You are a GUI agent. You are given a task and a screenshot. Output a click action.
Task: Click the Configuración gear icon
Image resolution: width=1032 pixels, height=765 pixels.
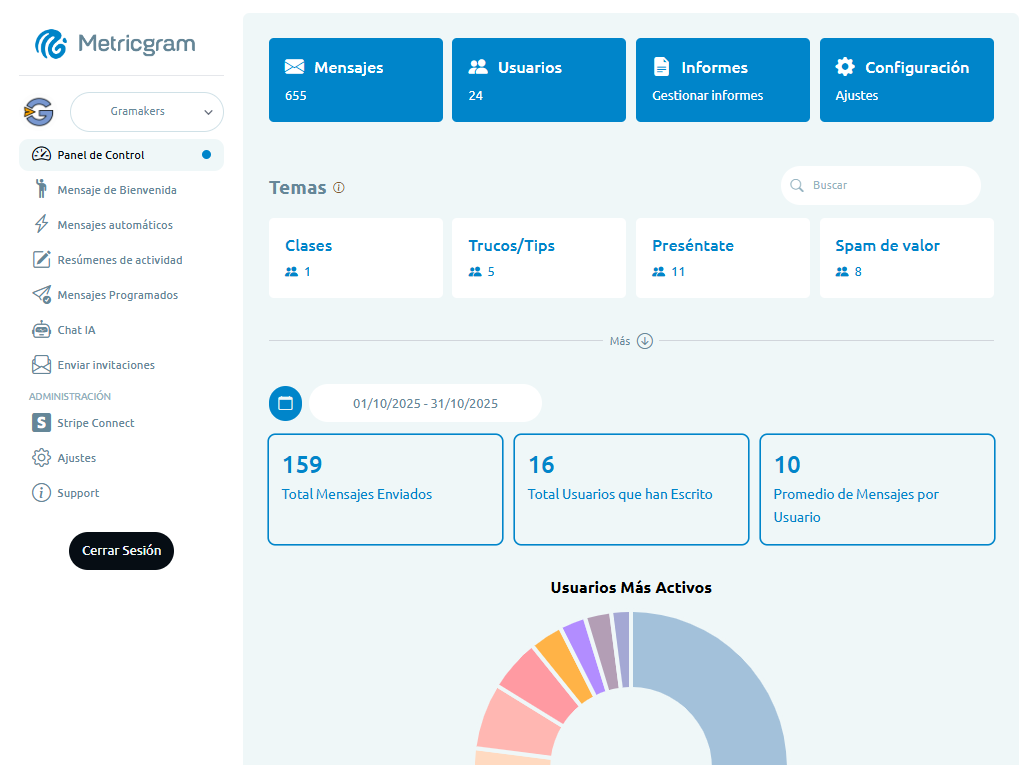point(847,66)
